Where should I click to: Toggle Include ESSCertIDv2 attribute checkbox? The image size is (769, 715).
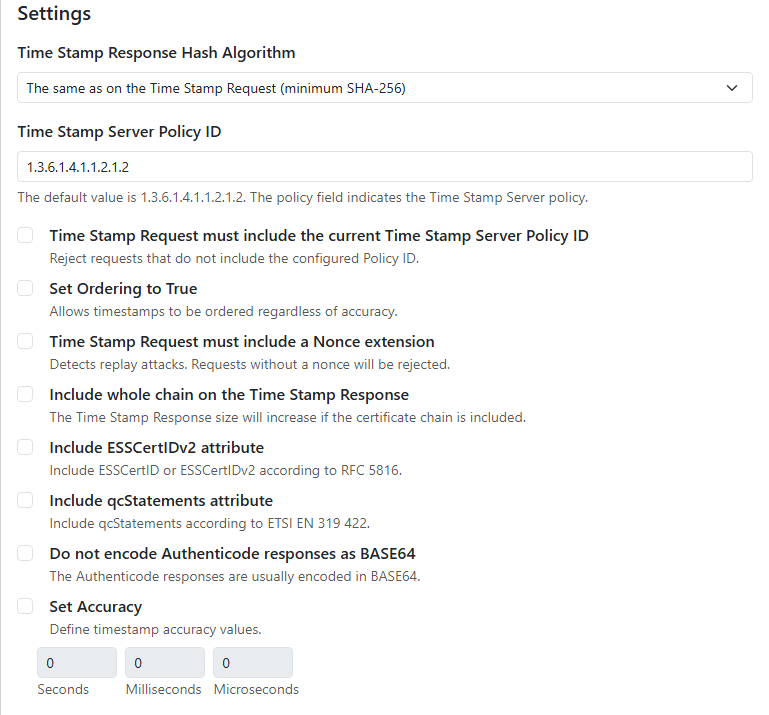click(25, 447)
